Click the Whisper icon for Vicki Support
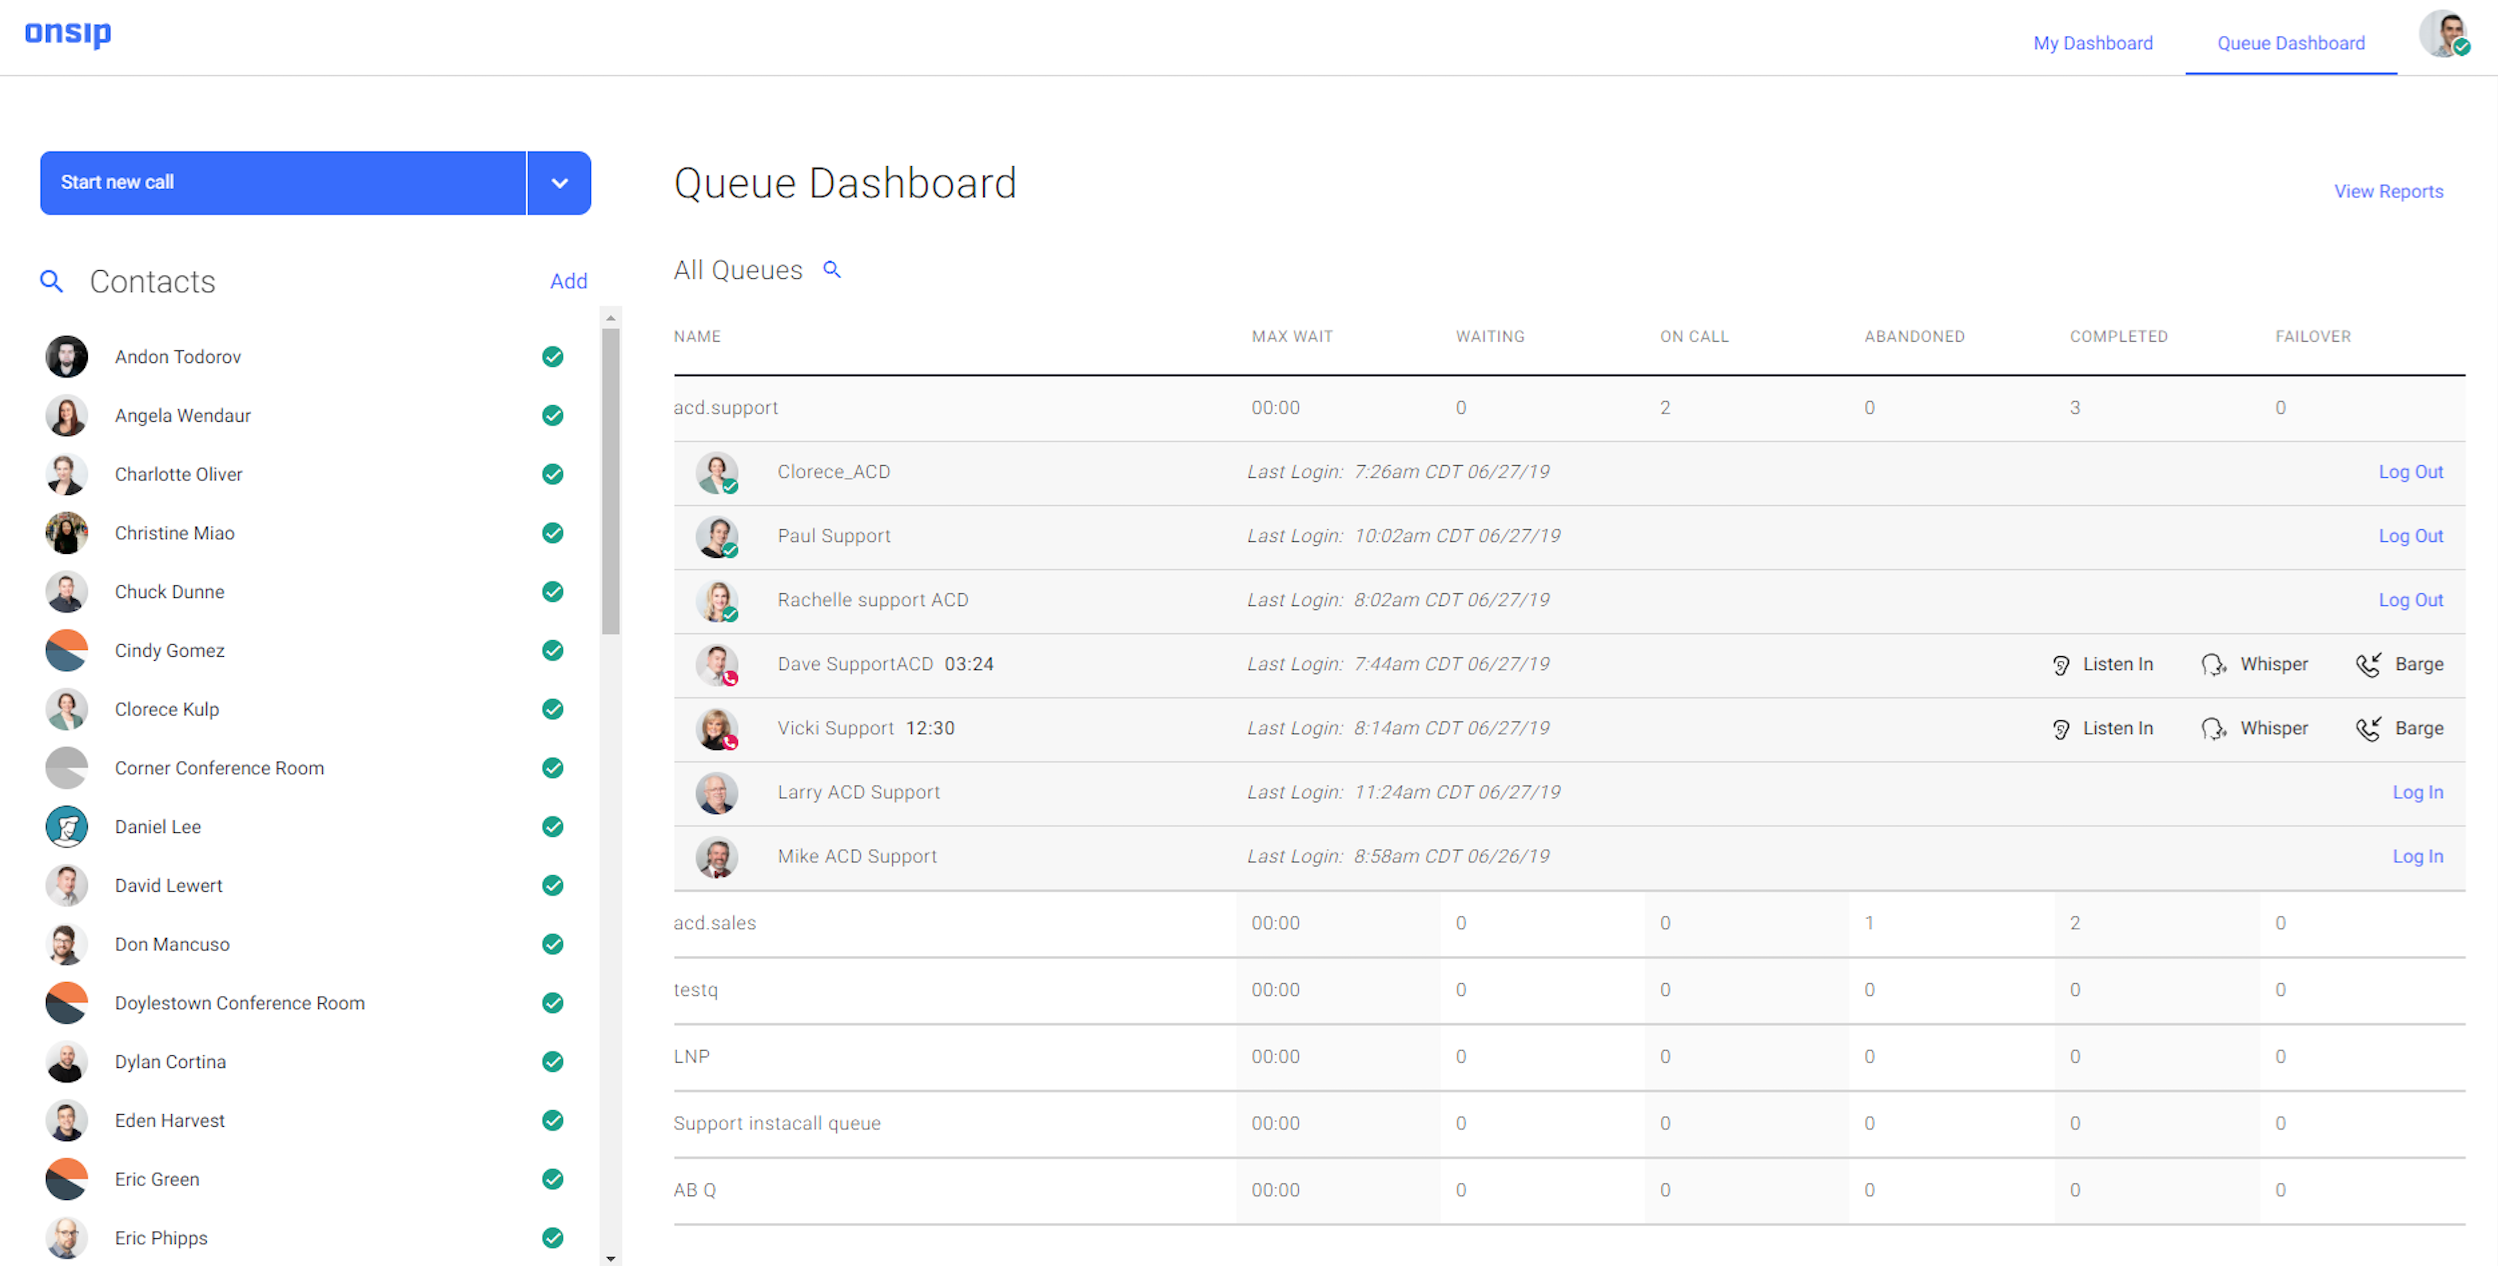Viewport: 2498px width, 1266px height. tap(2212, 728)
